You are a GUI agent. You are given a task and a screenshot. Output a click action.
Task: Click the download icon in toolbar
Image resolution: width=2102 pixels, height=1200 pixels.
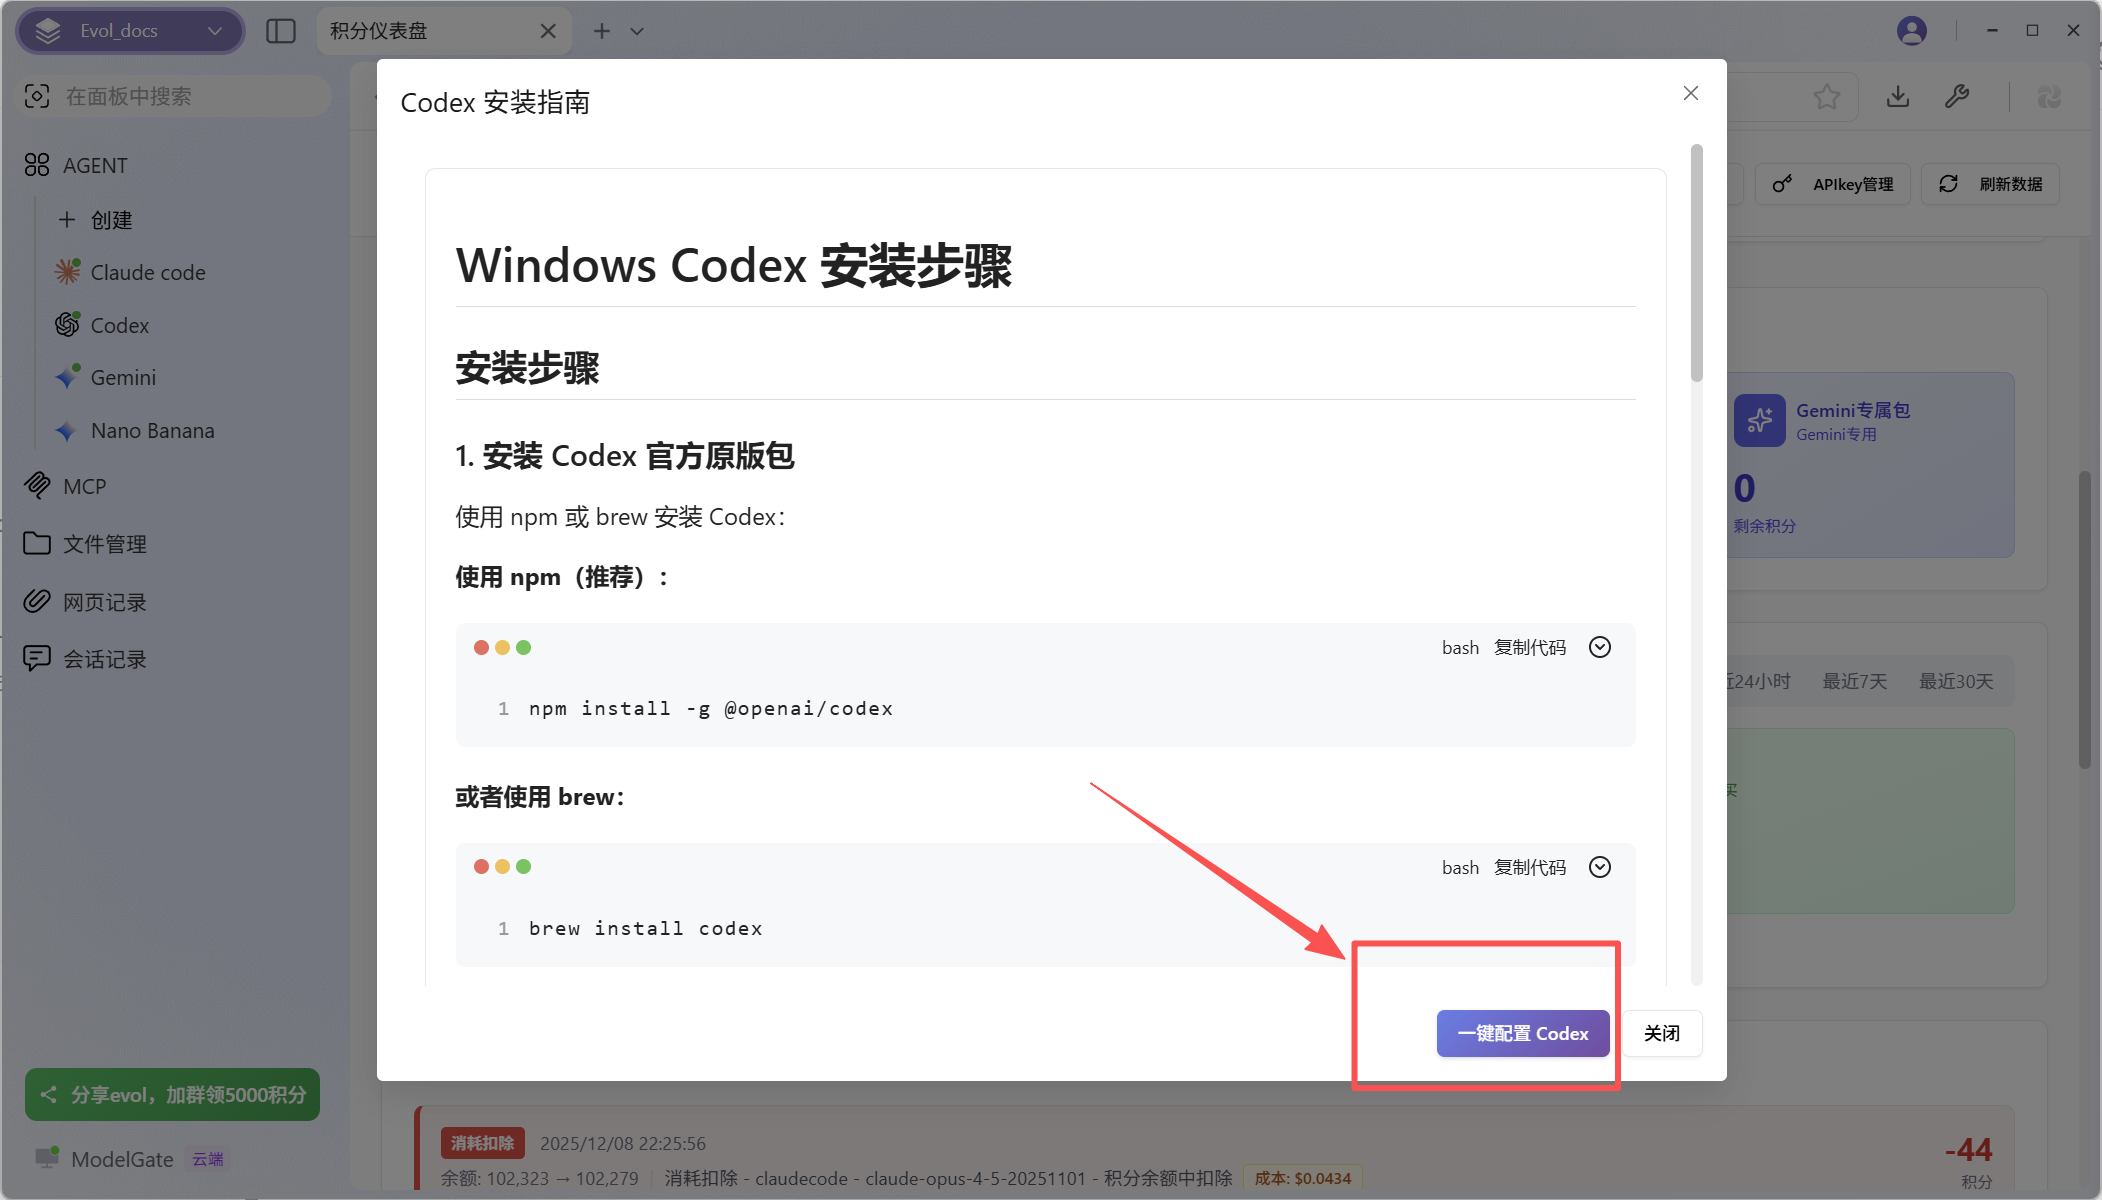(1897, 96)
